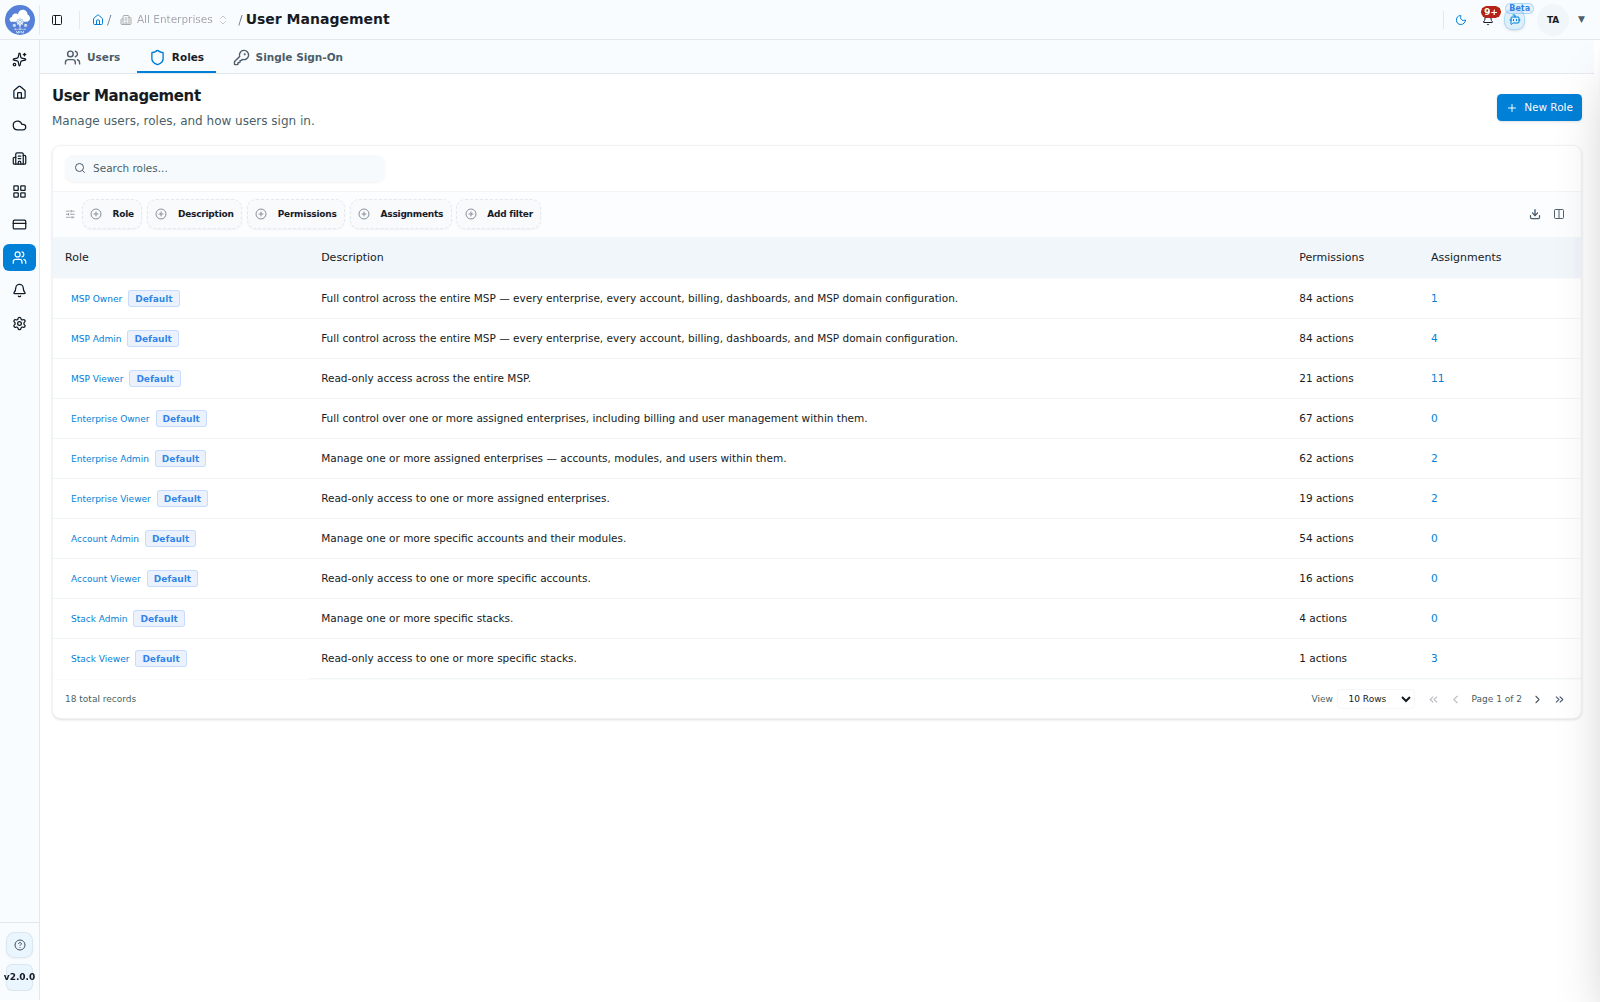The image size is (1600, 1002).
Task: Click the cloud app logo
Action: pyautogui.click(x=20, y=19)
